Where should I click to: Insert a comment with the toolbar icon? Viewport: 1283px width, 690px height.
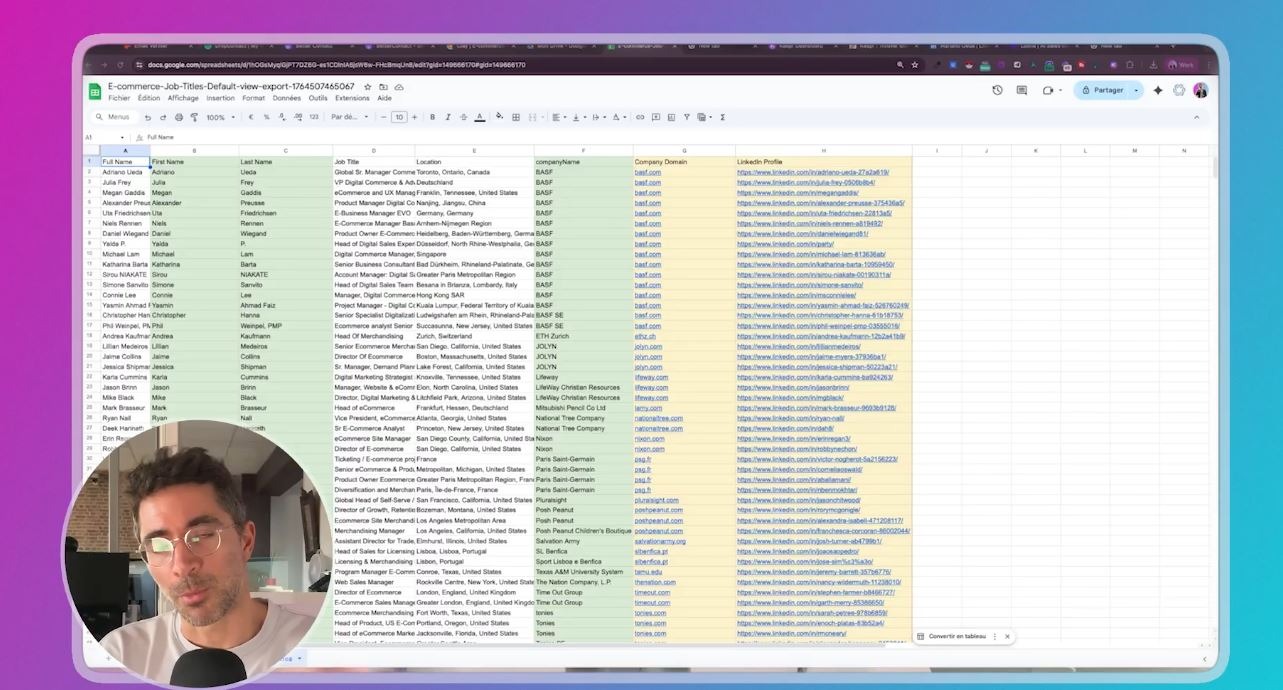click(655, 117)
